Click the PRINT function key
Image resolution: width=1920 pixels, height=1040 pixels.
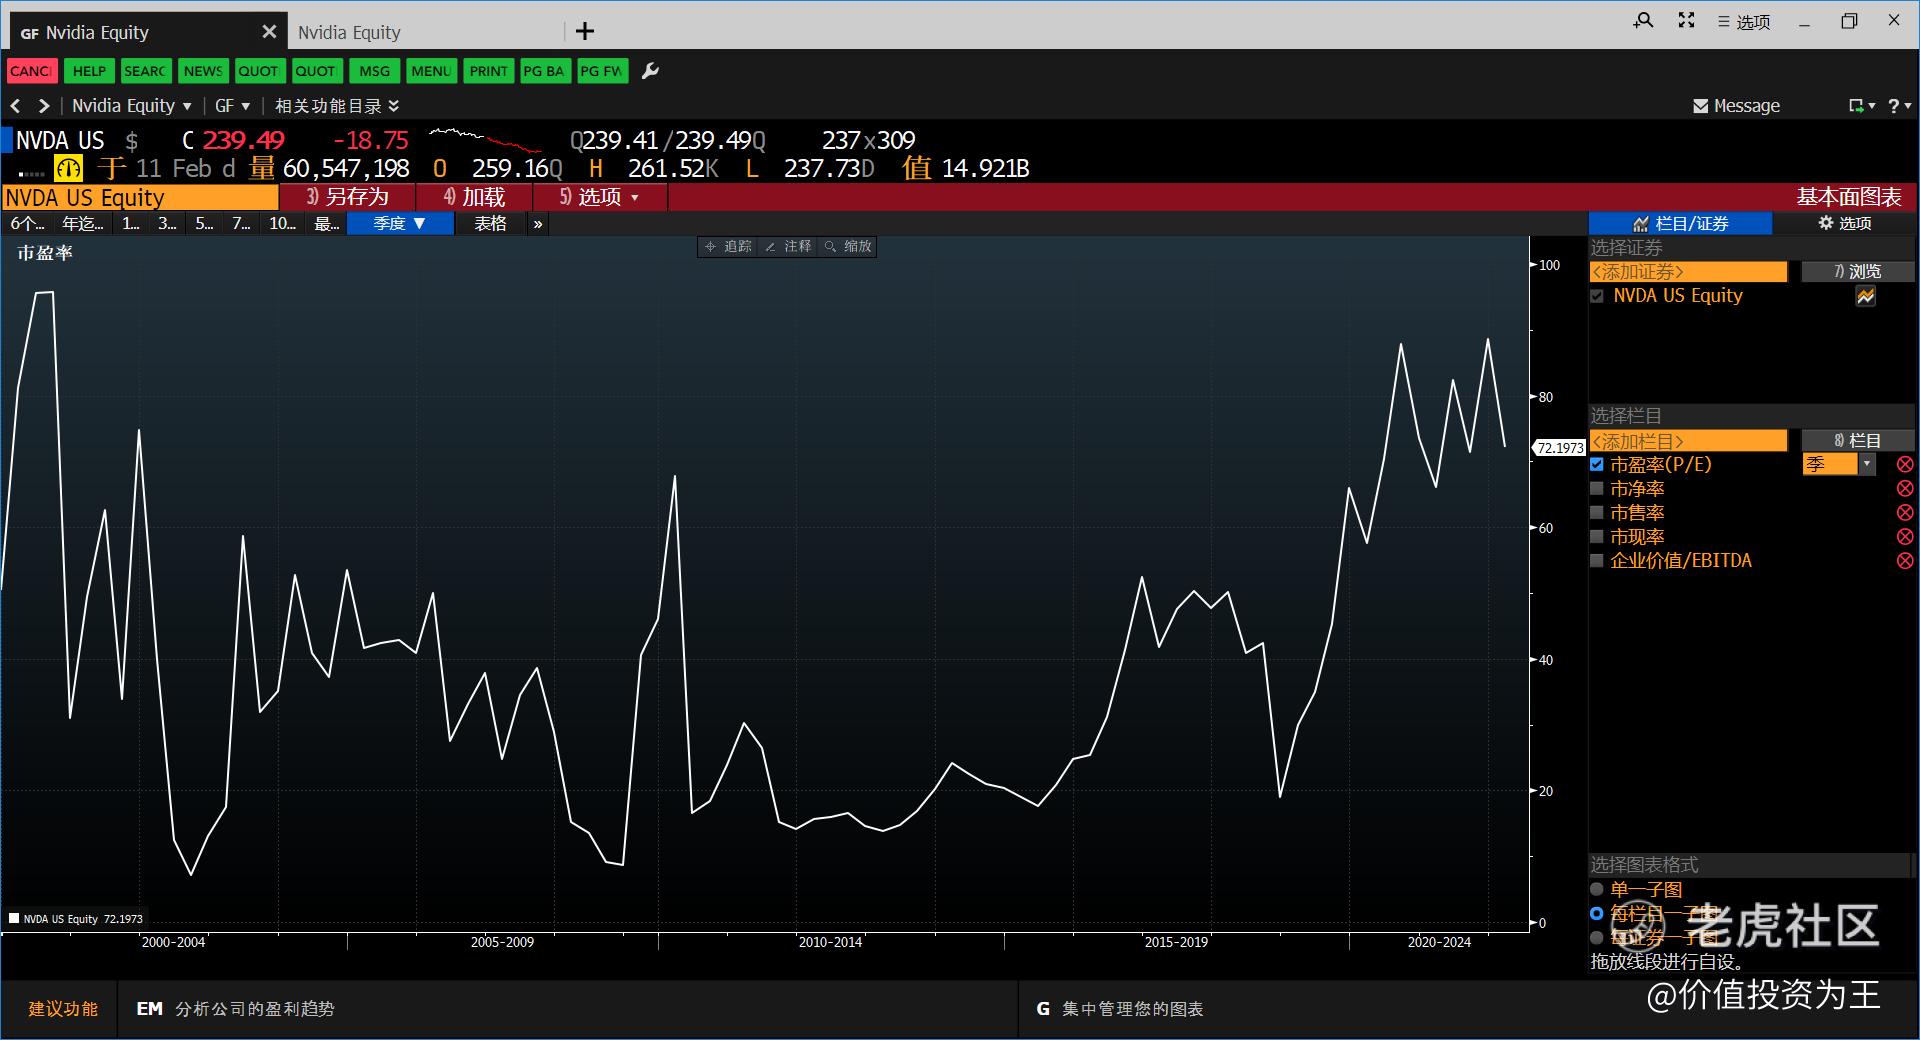[x=489, y=71]
